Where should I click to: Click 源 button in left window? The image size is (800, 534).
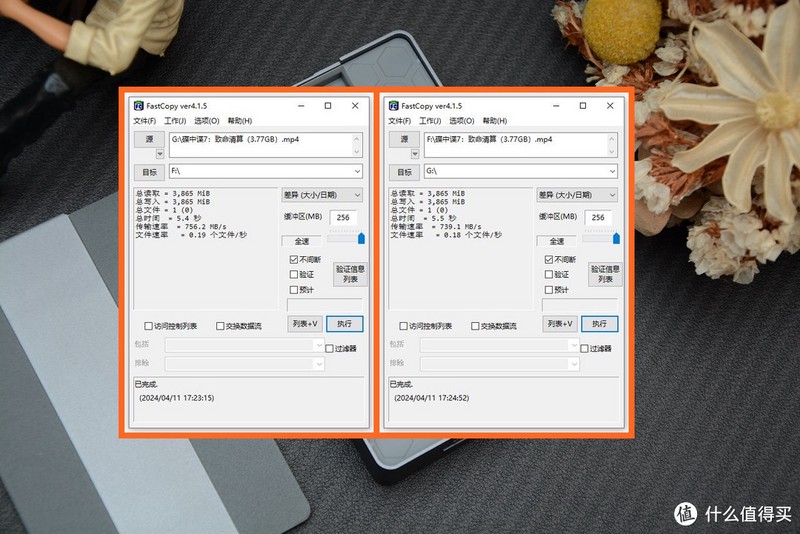coord(149,139)
